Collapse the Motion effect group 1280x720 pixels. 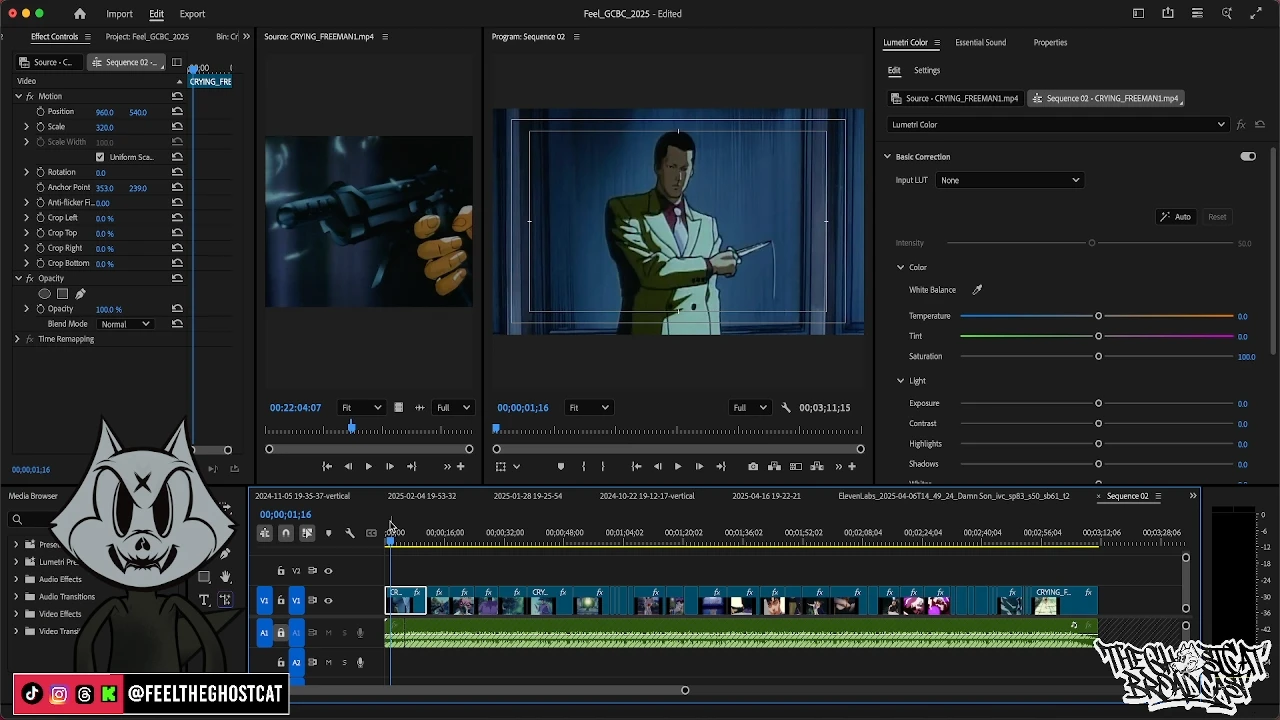coord(18,96)
